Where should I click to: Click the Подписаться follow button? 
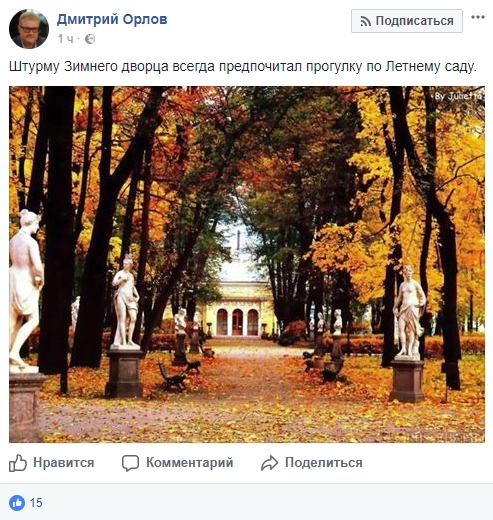pyautogui.click(x=407, y=21)
